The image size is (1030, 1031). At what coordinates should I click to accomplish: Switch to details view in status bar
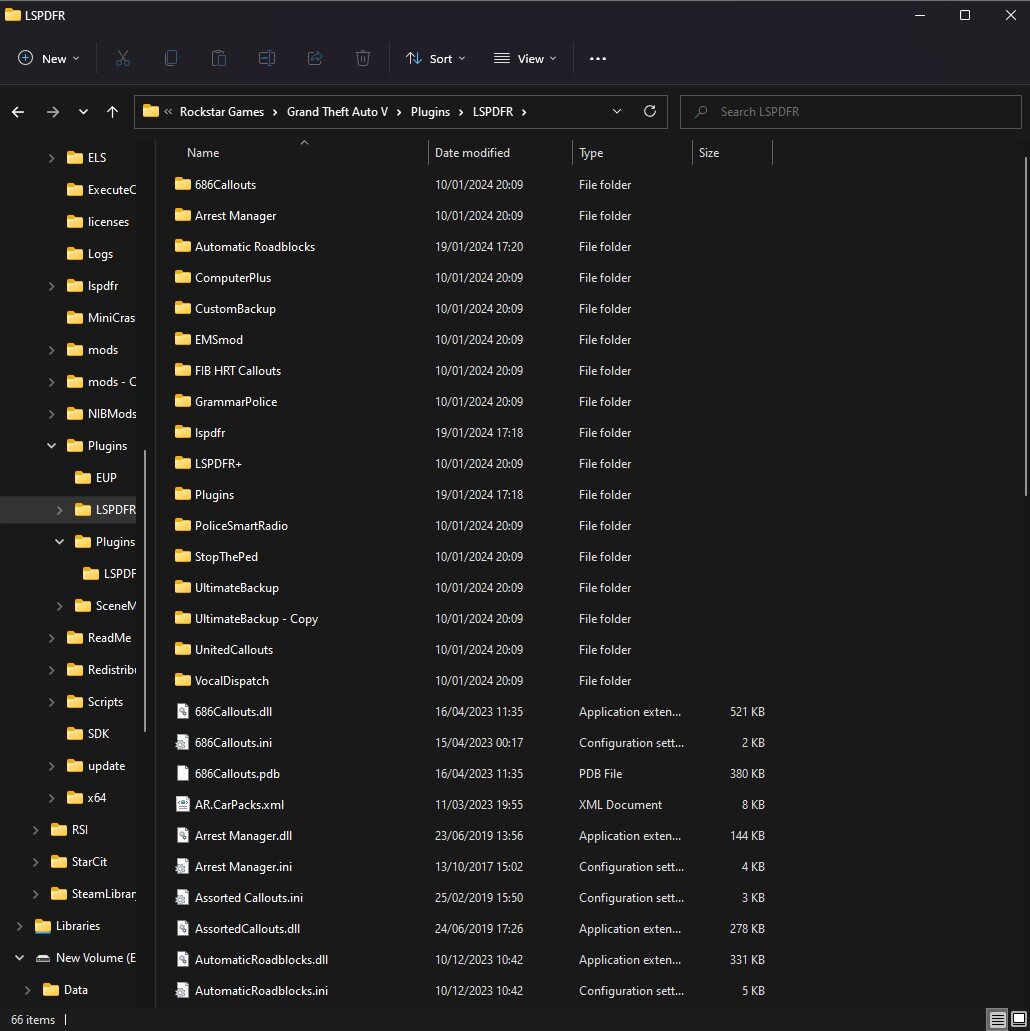click(997, 1019)
